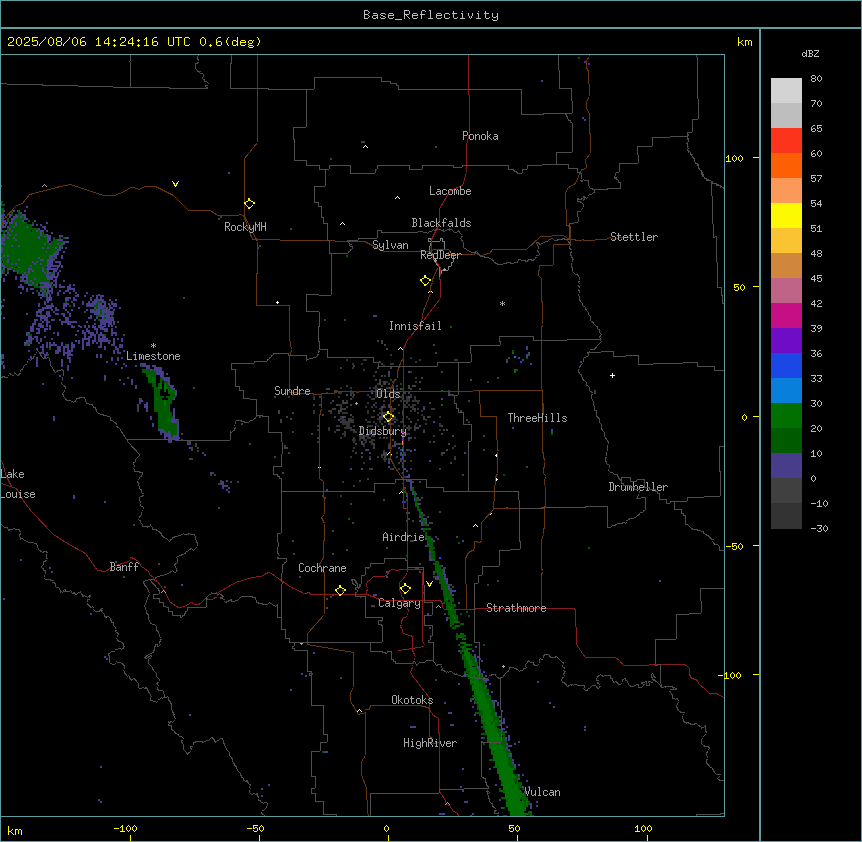862x842 pixels.
Task: Click the yellow diamond marker south of RedDeer
Action: (425, 281)
